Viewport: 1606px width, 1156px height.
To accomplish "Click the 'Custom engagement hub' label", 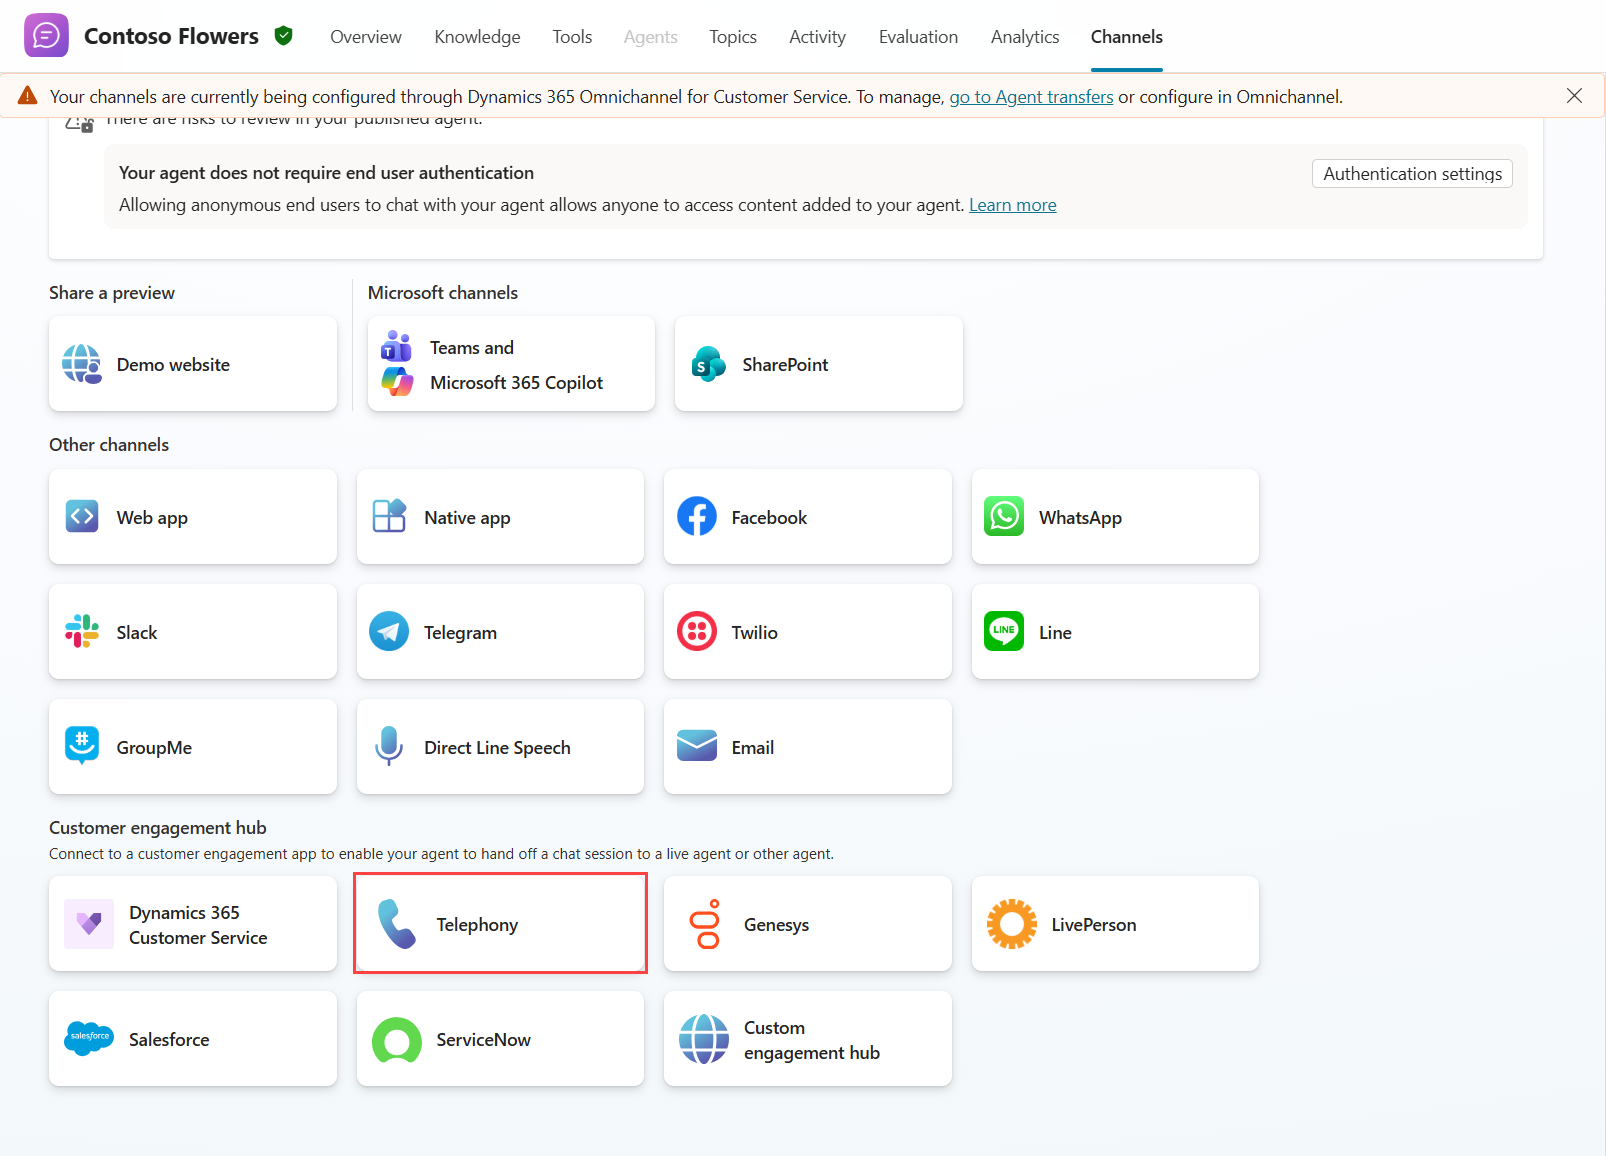I will (x=812, y=1040).
